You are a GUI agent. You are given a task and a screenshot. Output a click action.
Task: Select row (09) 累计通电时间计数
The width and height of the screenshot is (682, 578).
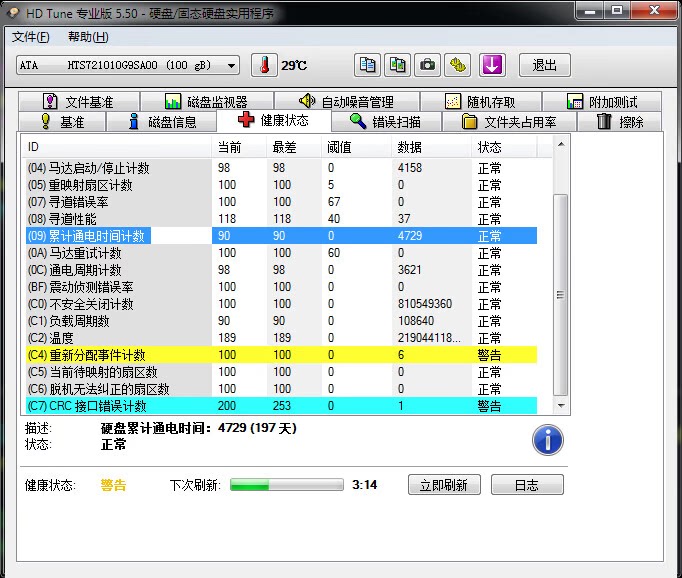(x=281, y=236)
